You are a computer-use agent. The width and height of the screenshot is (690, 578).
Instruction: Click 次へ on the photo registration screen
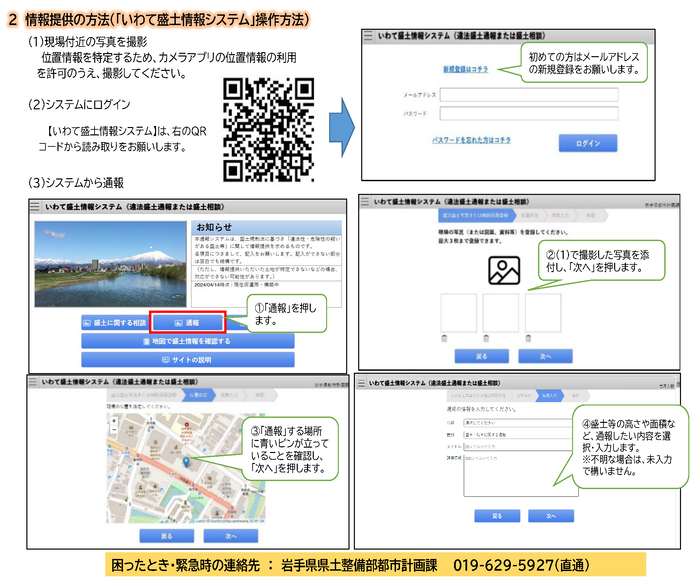click(545, 356)
